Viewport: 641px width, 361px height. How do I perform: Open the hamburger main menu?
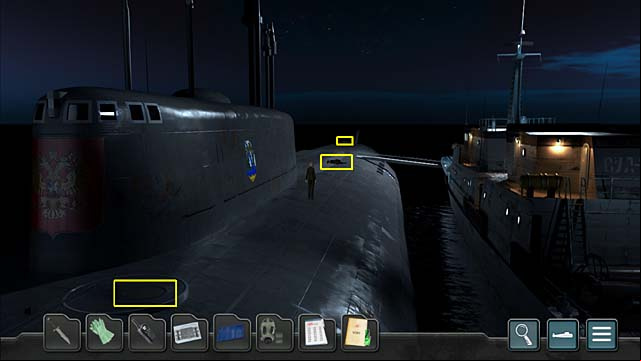tap(602, 334)
